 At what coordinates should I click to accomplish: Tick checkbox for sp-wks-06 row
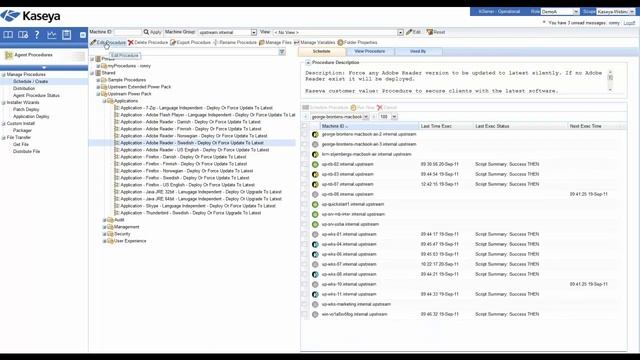(x=304, y=254)
